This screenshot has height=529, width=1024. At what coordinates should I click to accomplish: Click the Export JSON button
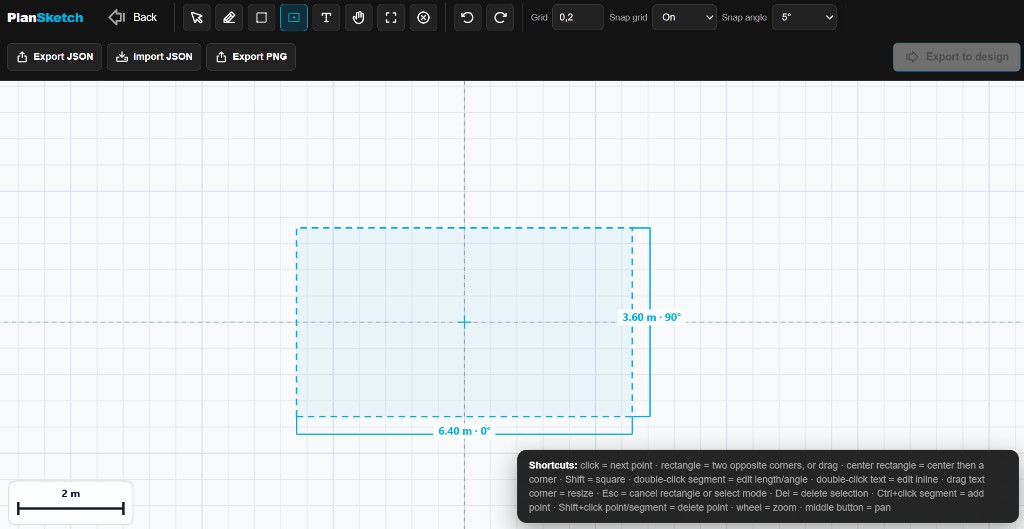click(55, 57)
